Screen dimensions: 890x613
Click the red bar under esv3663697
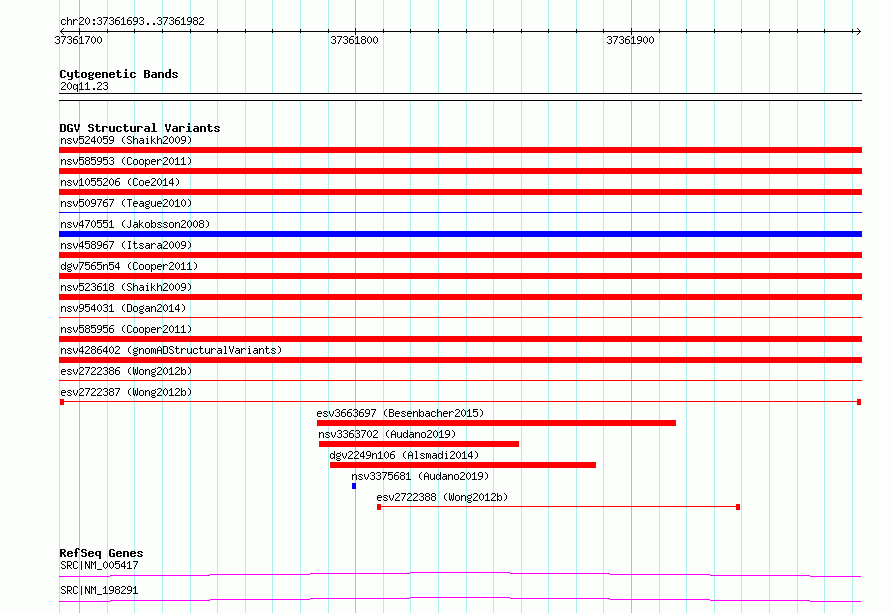pyautogui.click(x=496, y=423)
